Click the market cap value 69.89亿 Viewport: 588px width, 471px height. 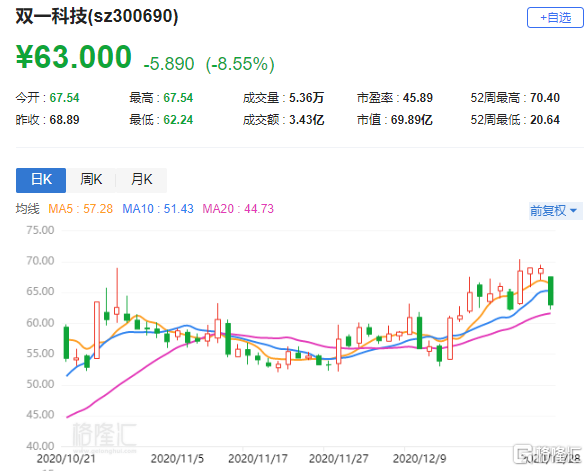point(412,120)
